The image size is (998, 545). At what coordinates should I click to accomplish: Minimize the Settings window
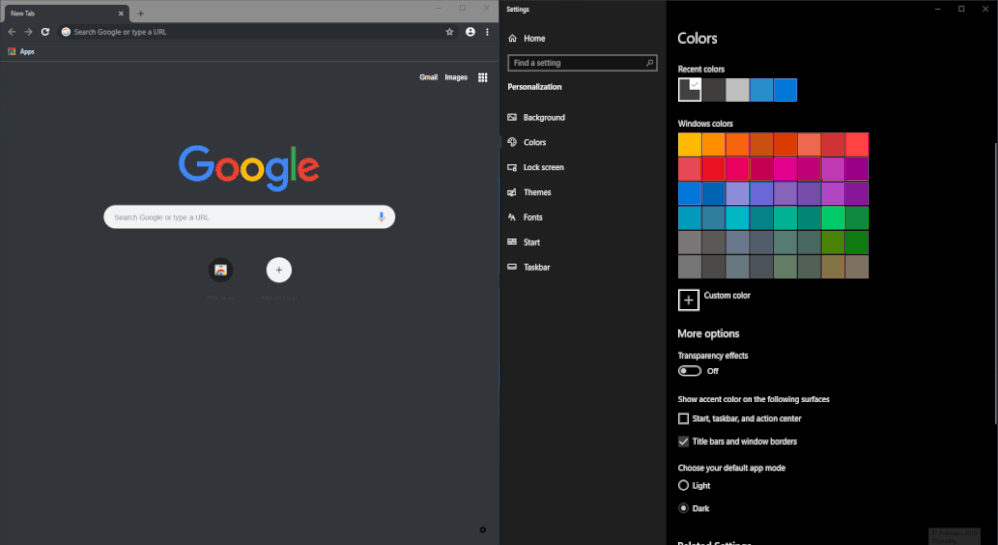[x=938, y=9]
